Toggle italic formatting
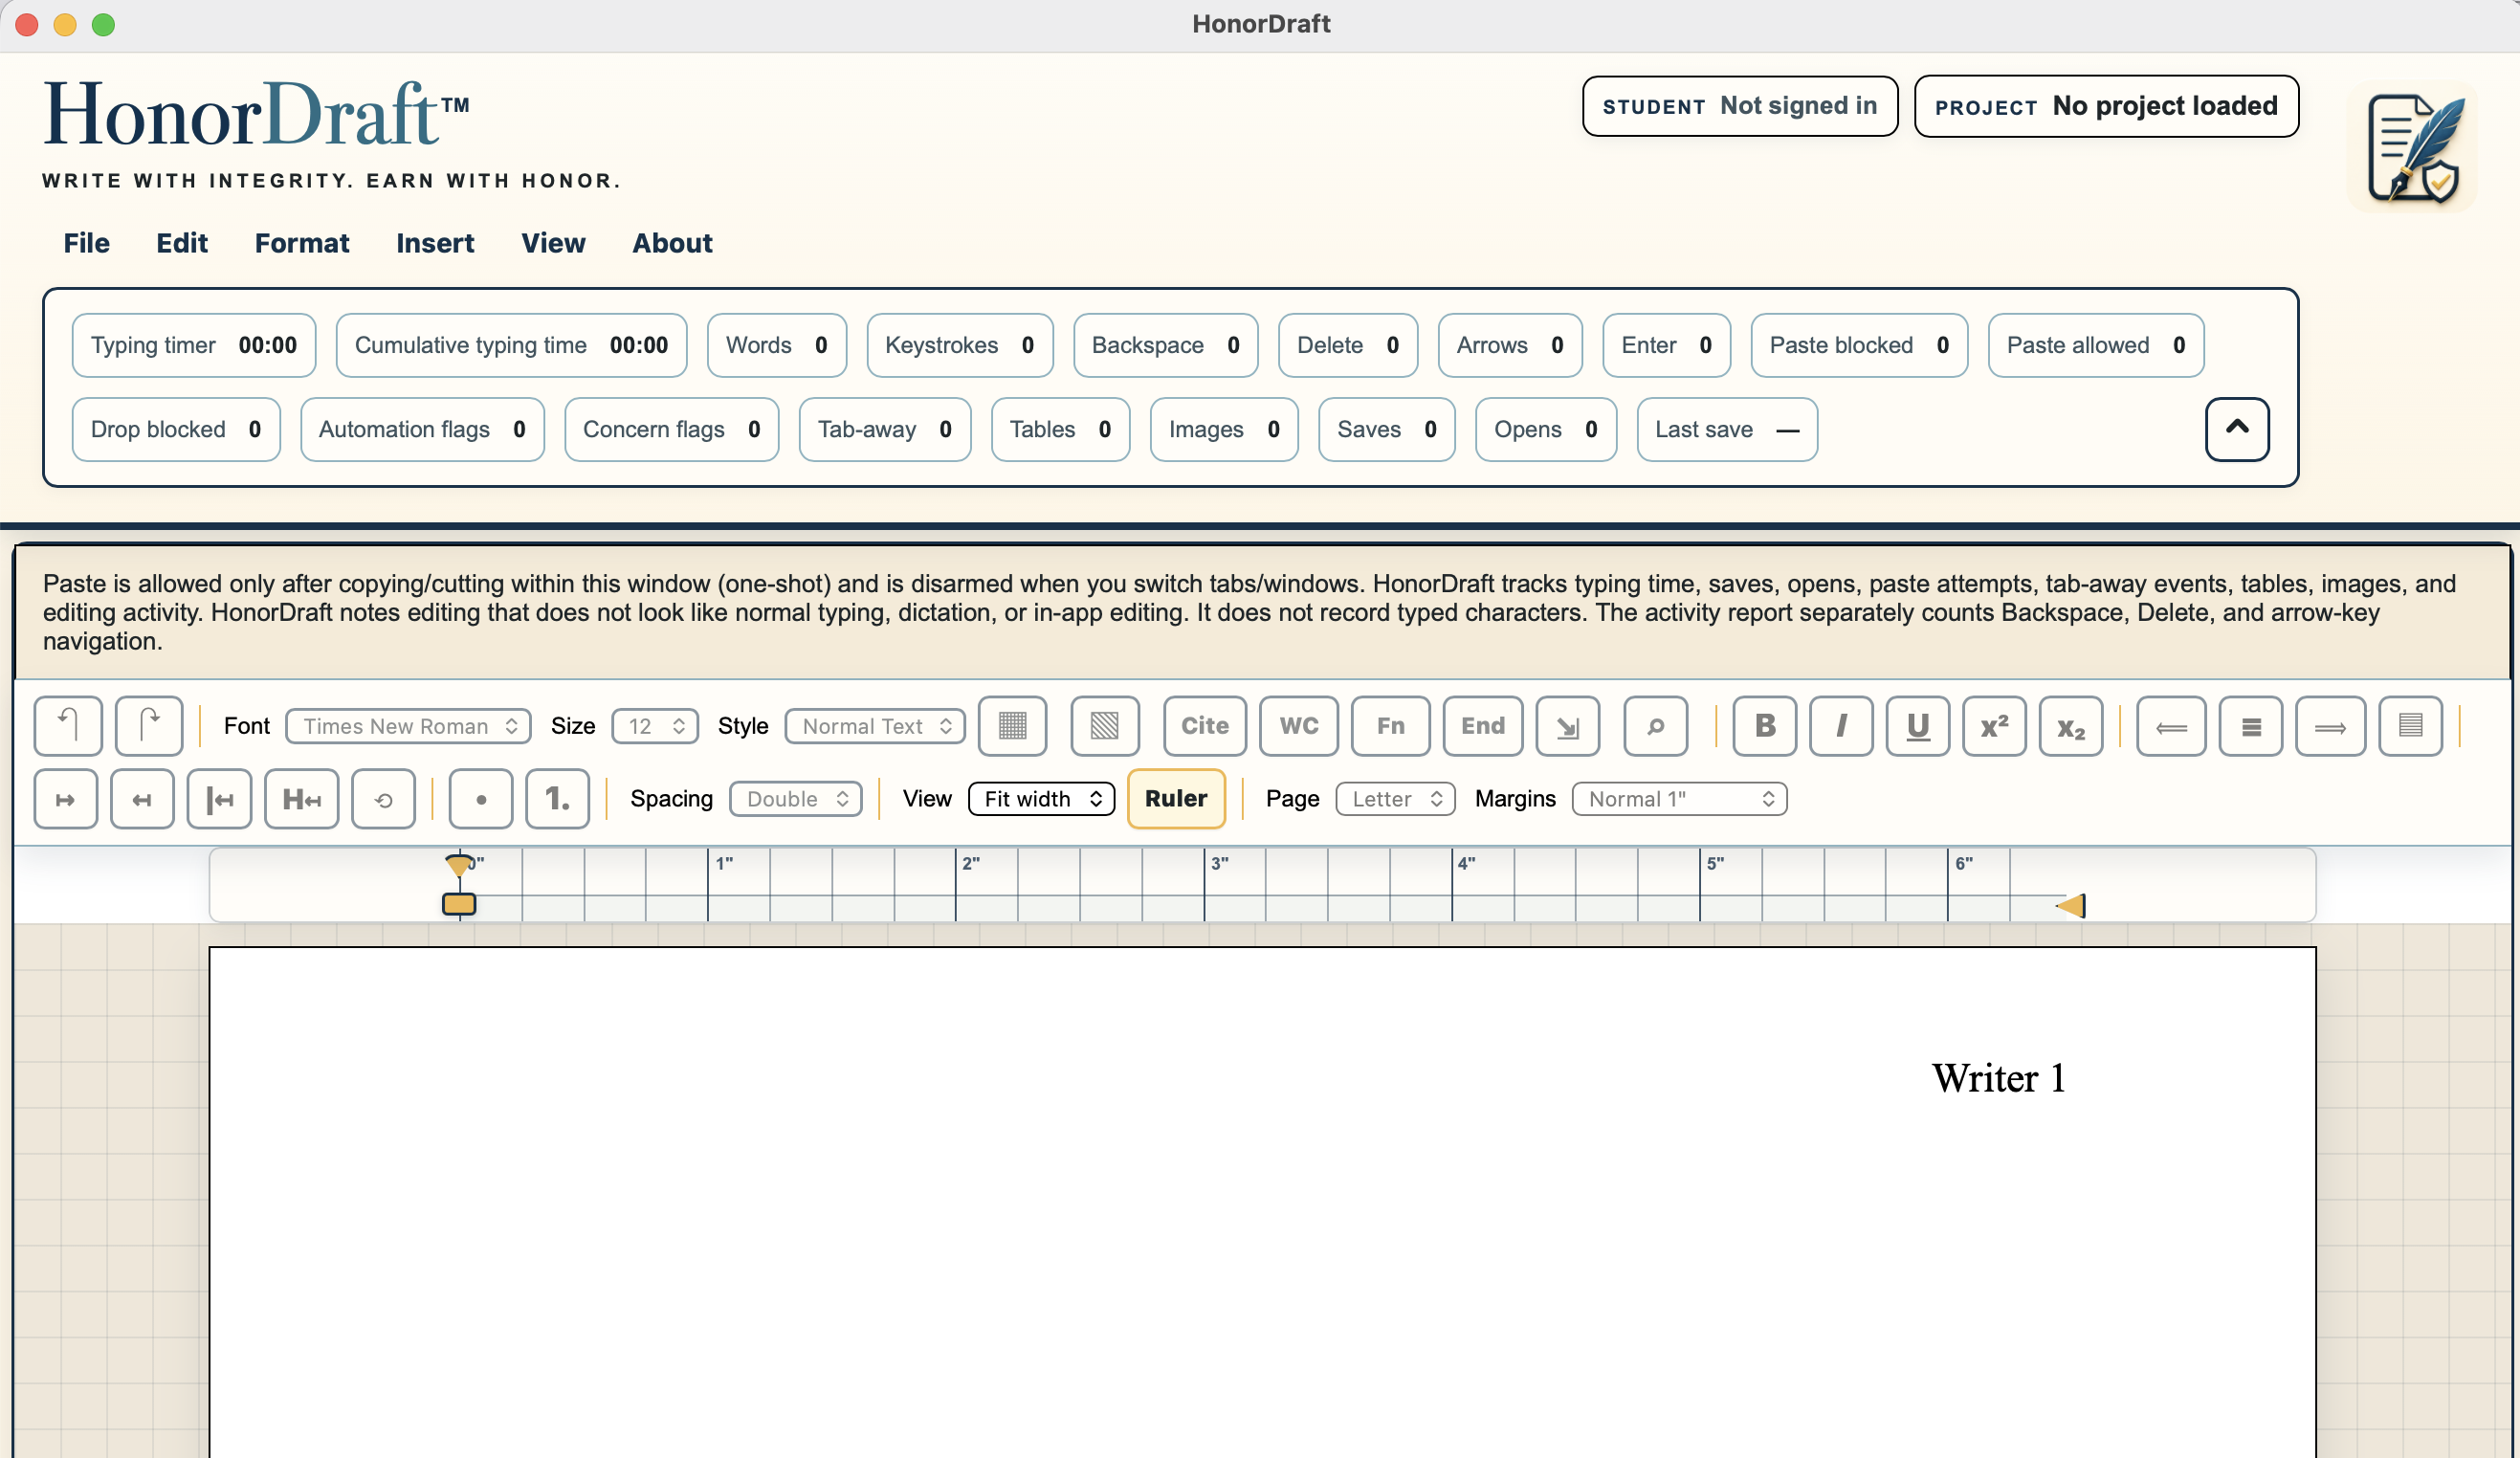 (1840, 725)
